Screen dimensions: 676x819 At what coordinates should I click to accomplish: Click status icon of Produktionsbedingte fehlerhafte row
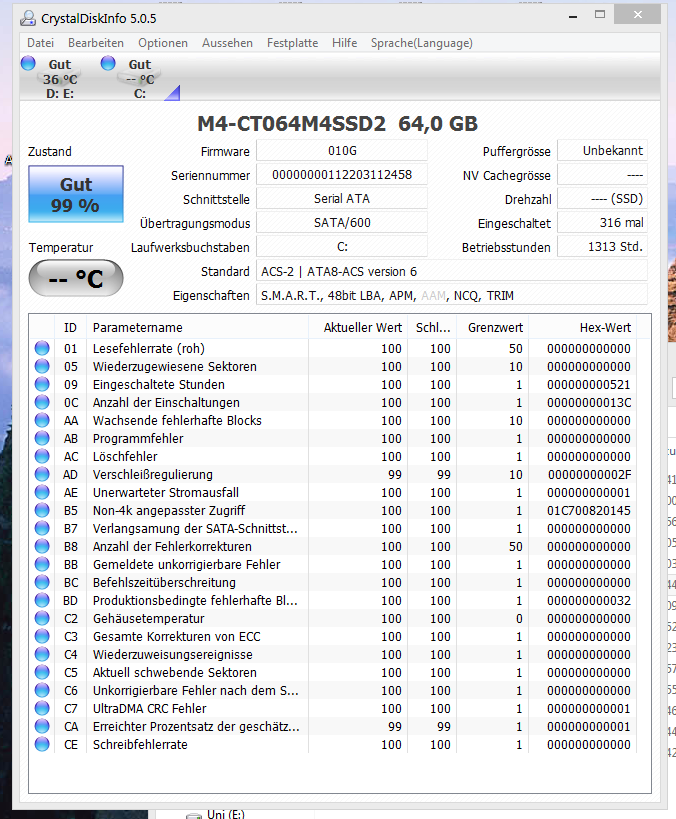[42, 600]
